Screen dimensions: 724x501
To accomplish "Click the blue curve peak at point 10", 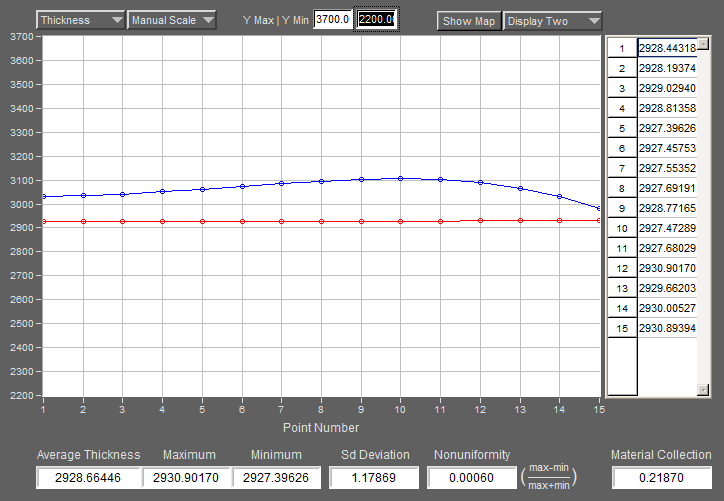I will point(400,178).
